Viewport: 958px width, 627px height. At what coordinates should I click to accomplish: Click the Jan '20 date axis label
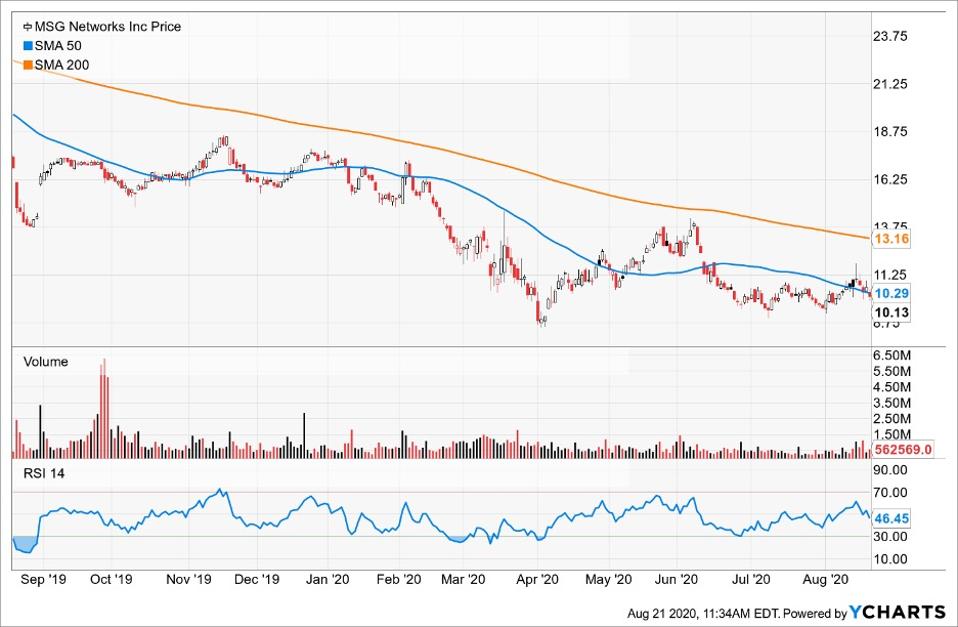327,579
